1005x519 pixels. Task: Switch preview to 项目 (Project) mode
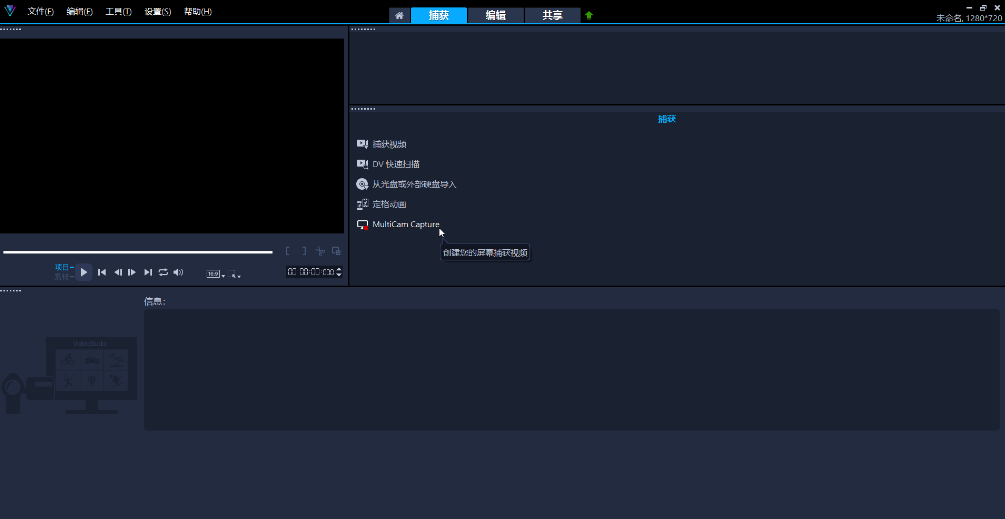pos(63,267)
